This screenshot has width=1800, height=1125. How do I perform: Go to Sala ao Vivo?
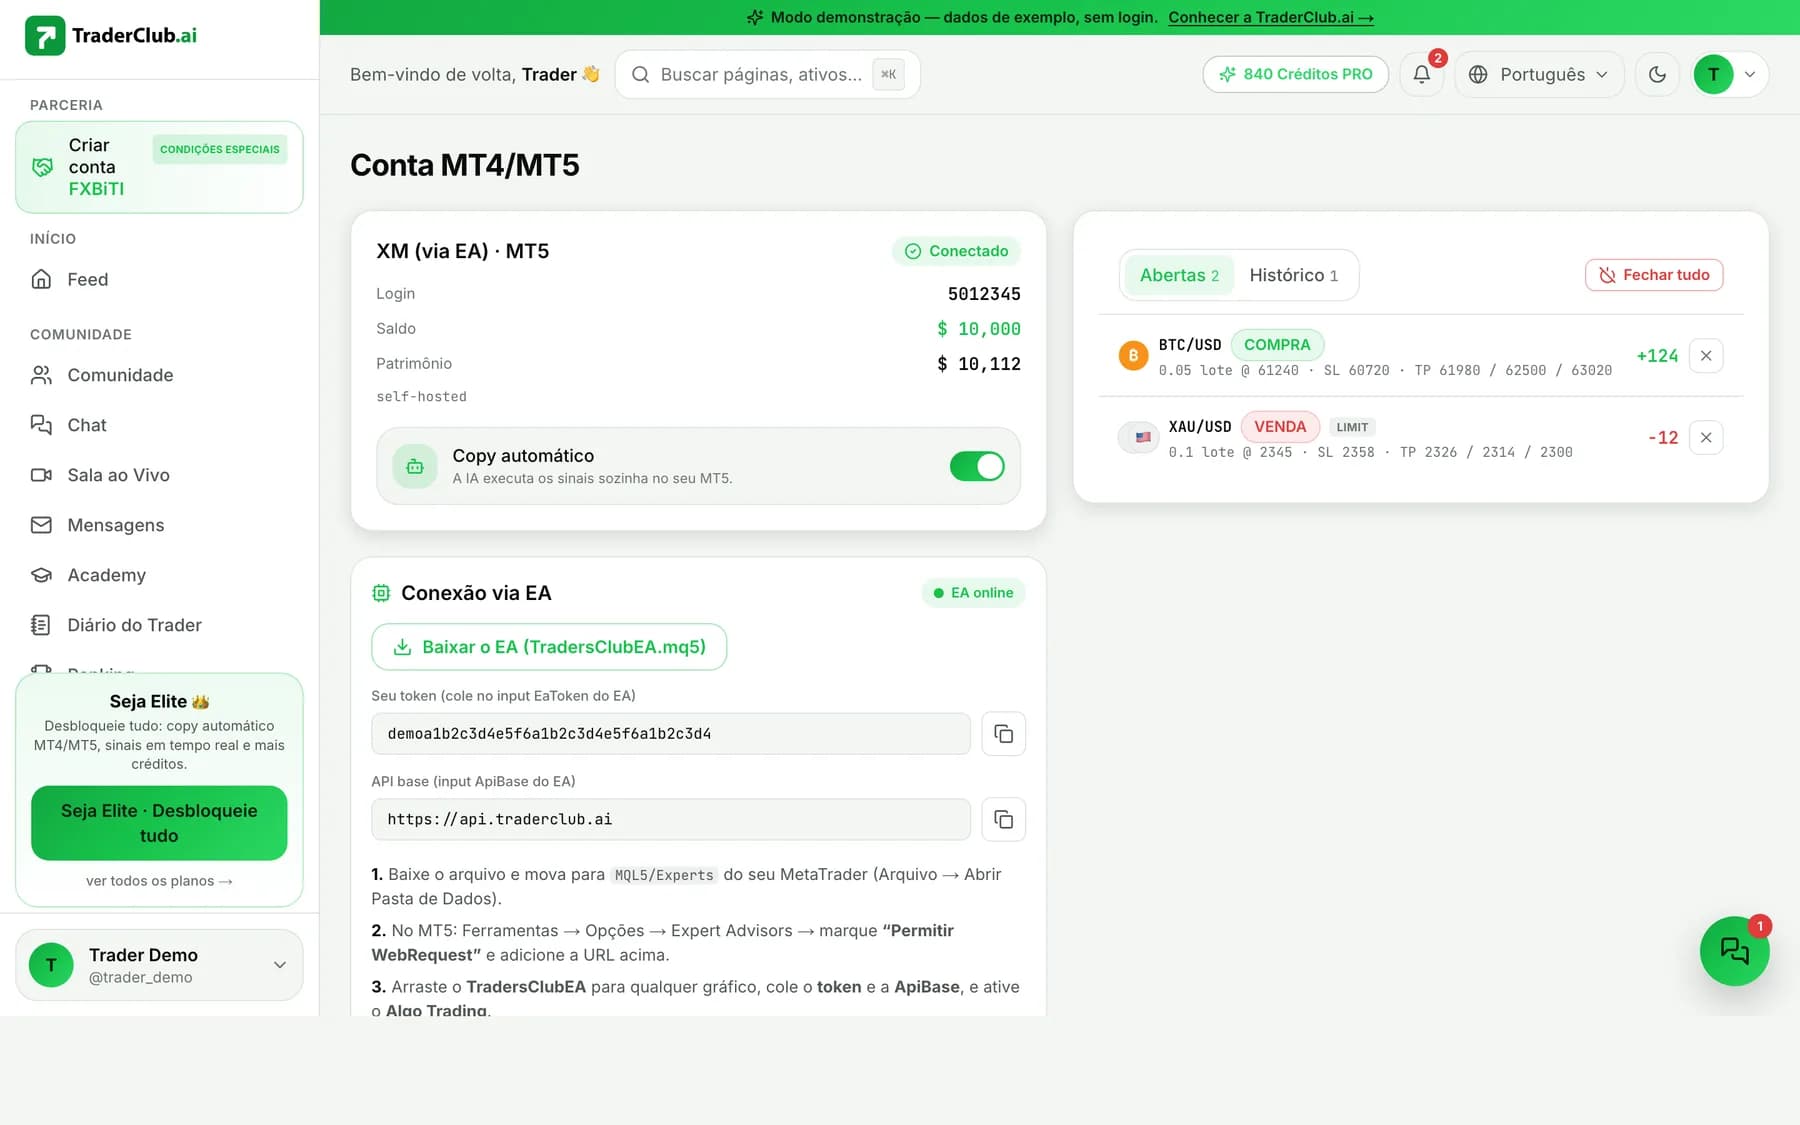[x=159, y=475]
